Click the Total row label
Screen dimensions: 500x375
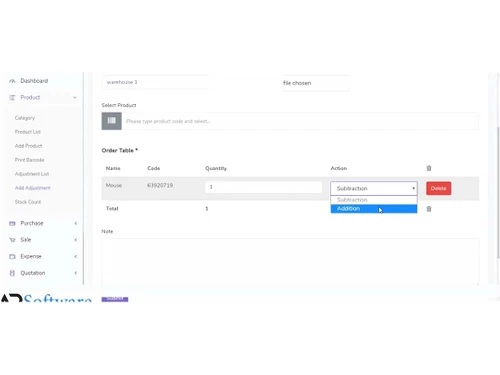[112, 209]
